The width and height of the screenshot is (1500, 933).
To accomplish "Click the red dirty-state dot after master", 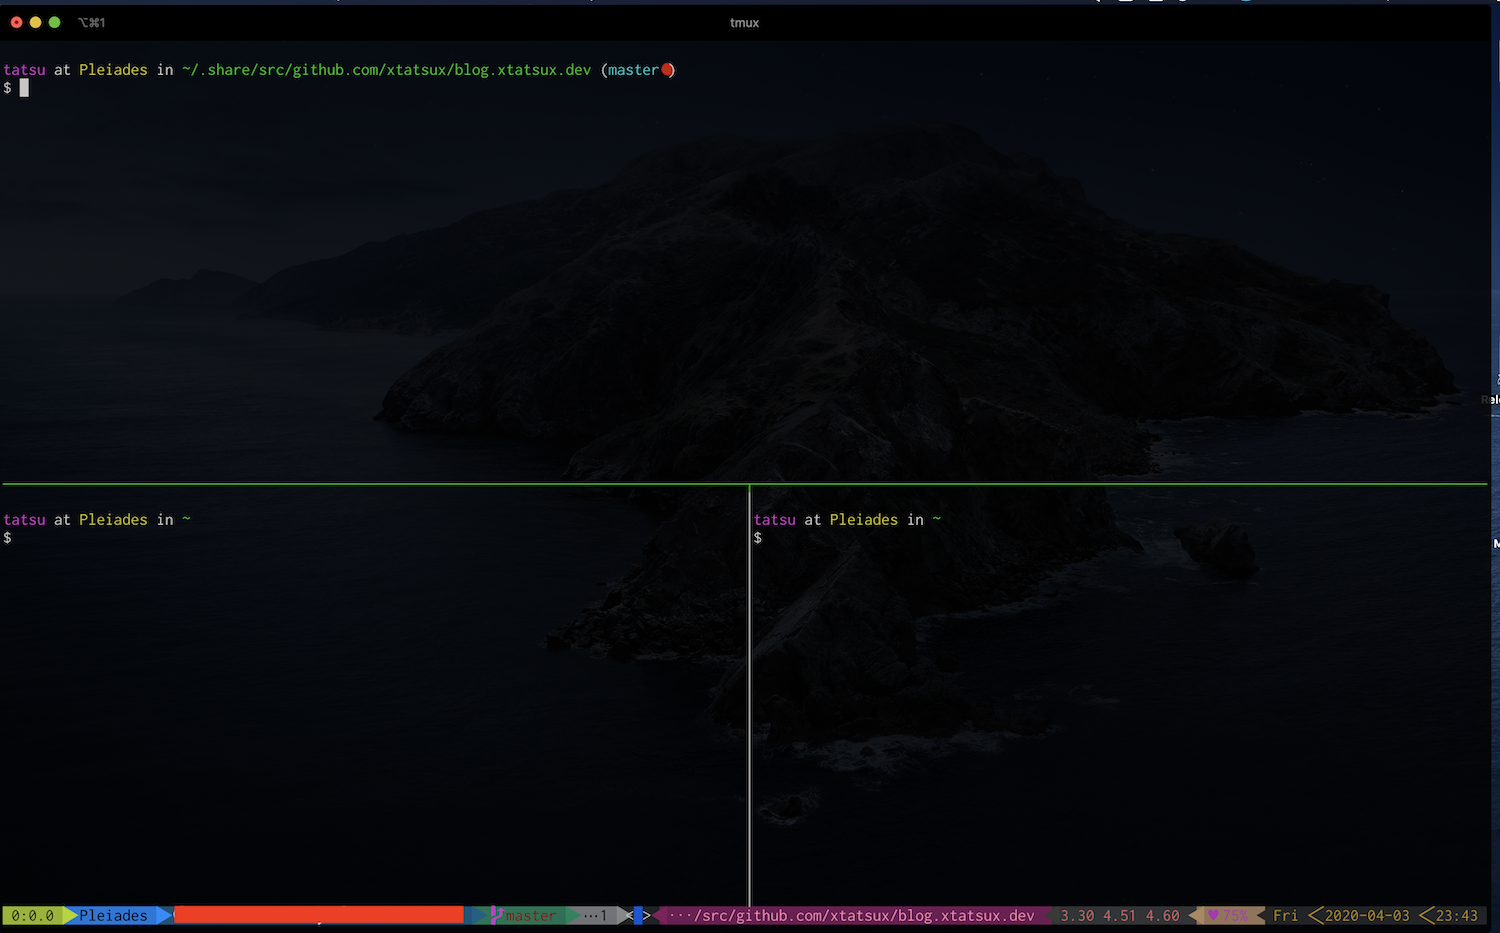I will click(x=667, y=70).
